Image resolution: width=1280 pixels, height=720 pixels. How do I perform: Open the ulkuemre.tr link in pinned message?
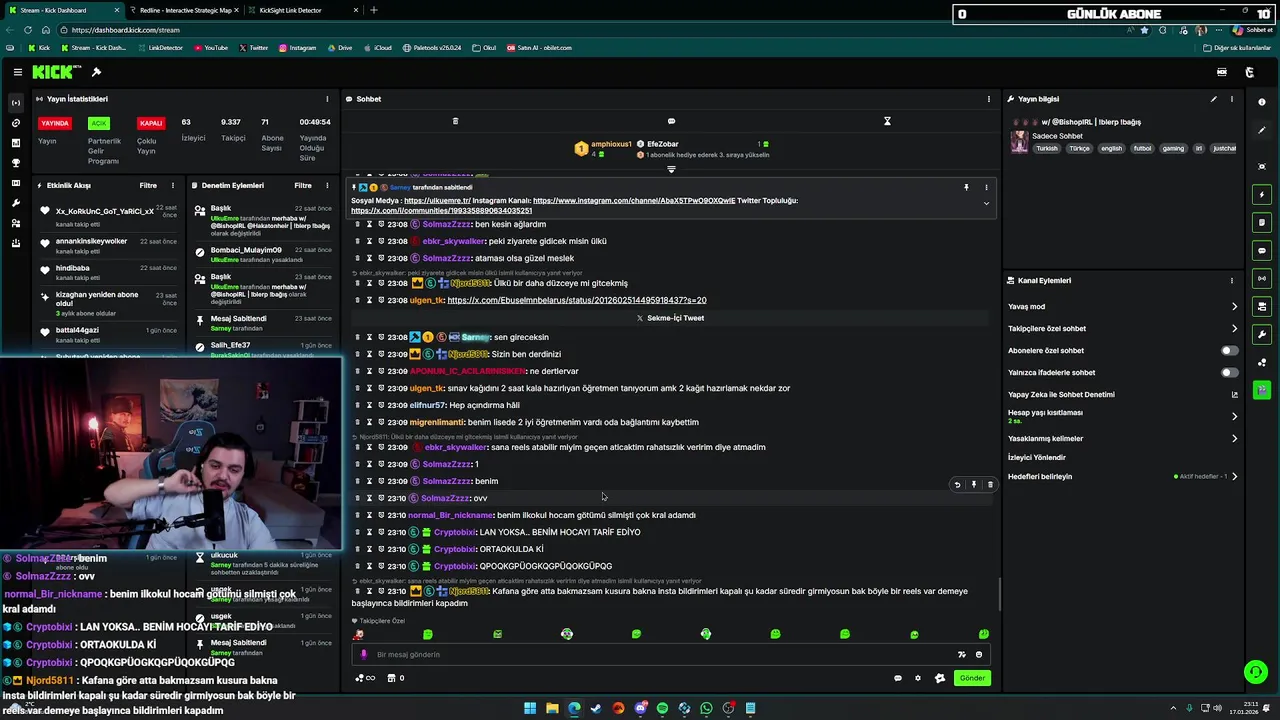[437, 201]
